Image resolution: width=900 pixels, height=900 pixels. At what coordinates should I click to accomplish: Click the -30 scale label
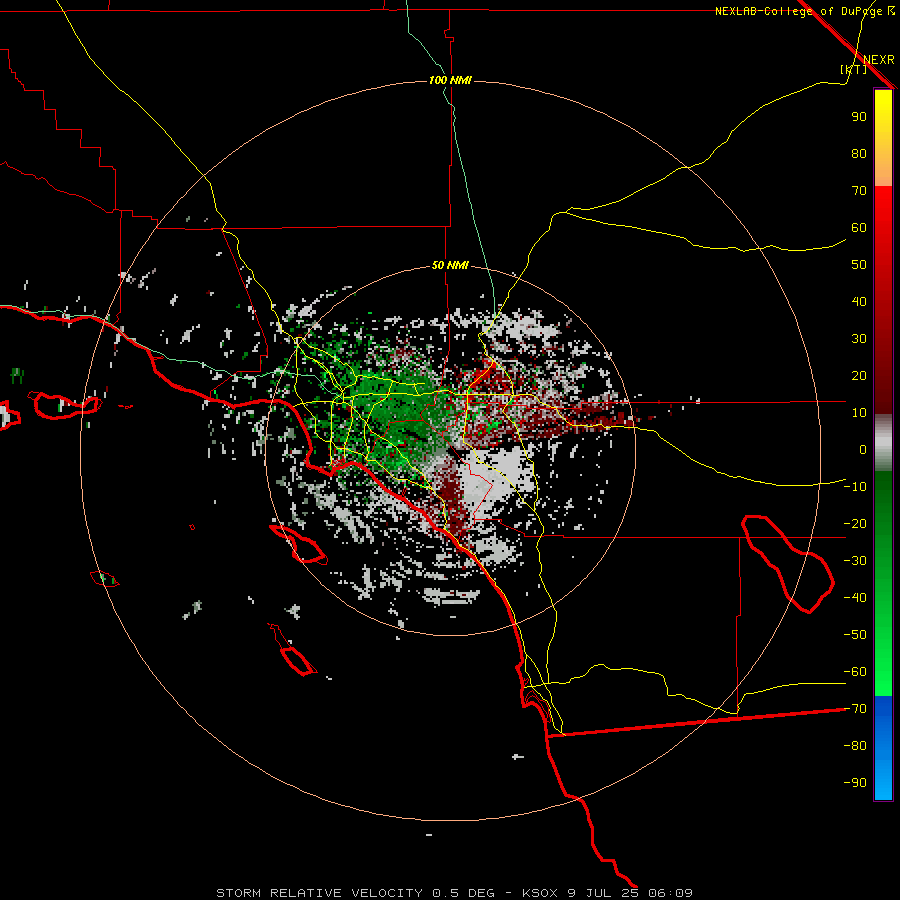pyautogui.click(x=855, y=561)
